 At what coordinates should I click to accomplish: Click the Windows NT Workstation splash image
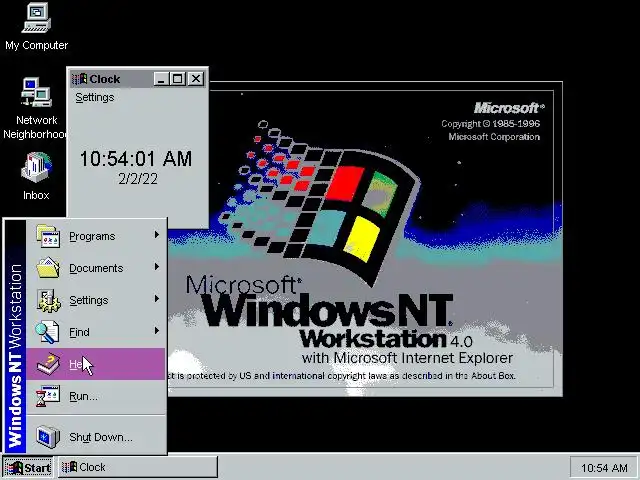coord(364,239)
